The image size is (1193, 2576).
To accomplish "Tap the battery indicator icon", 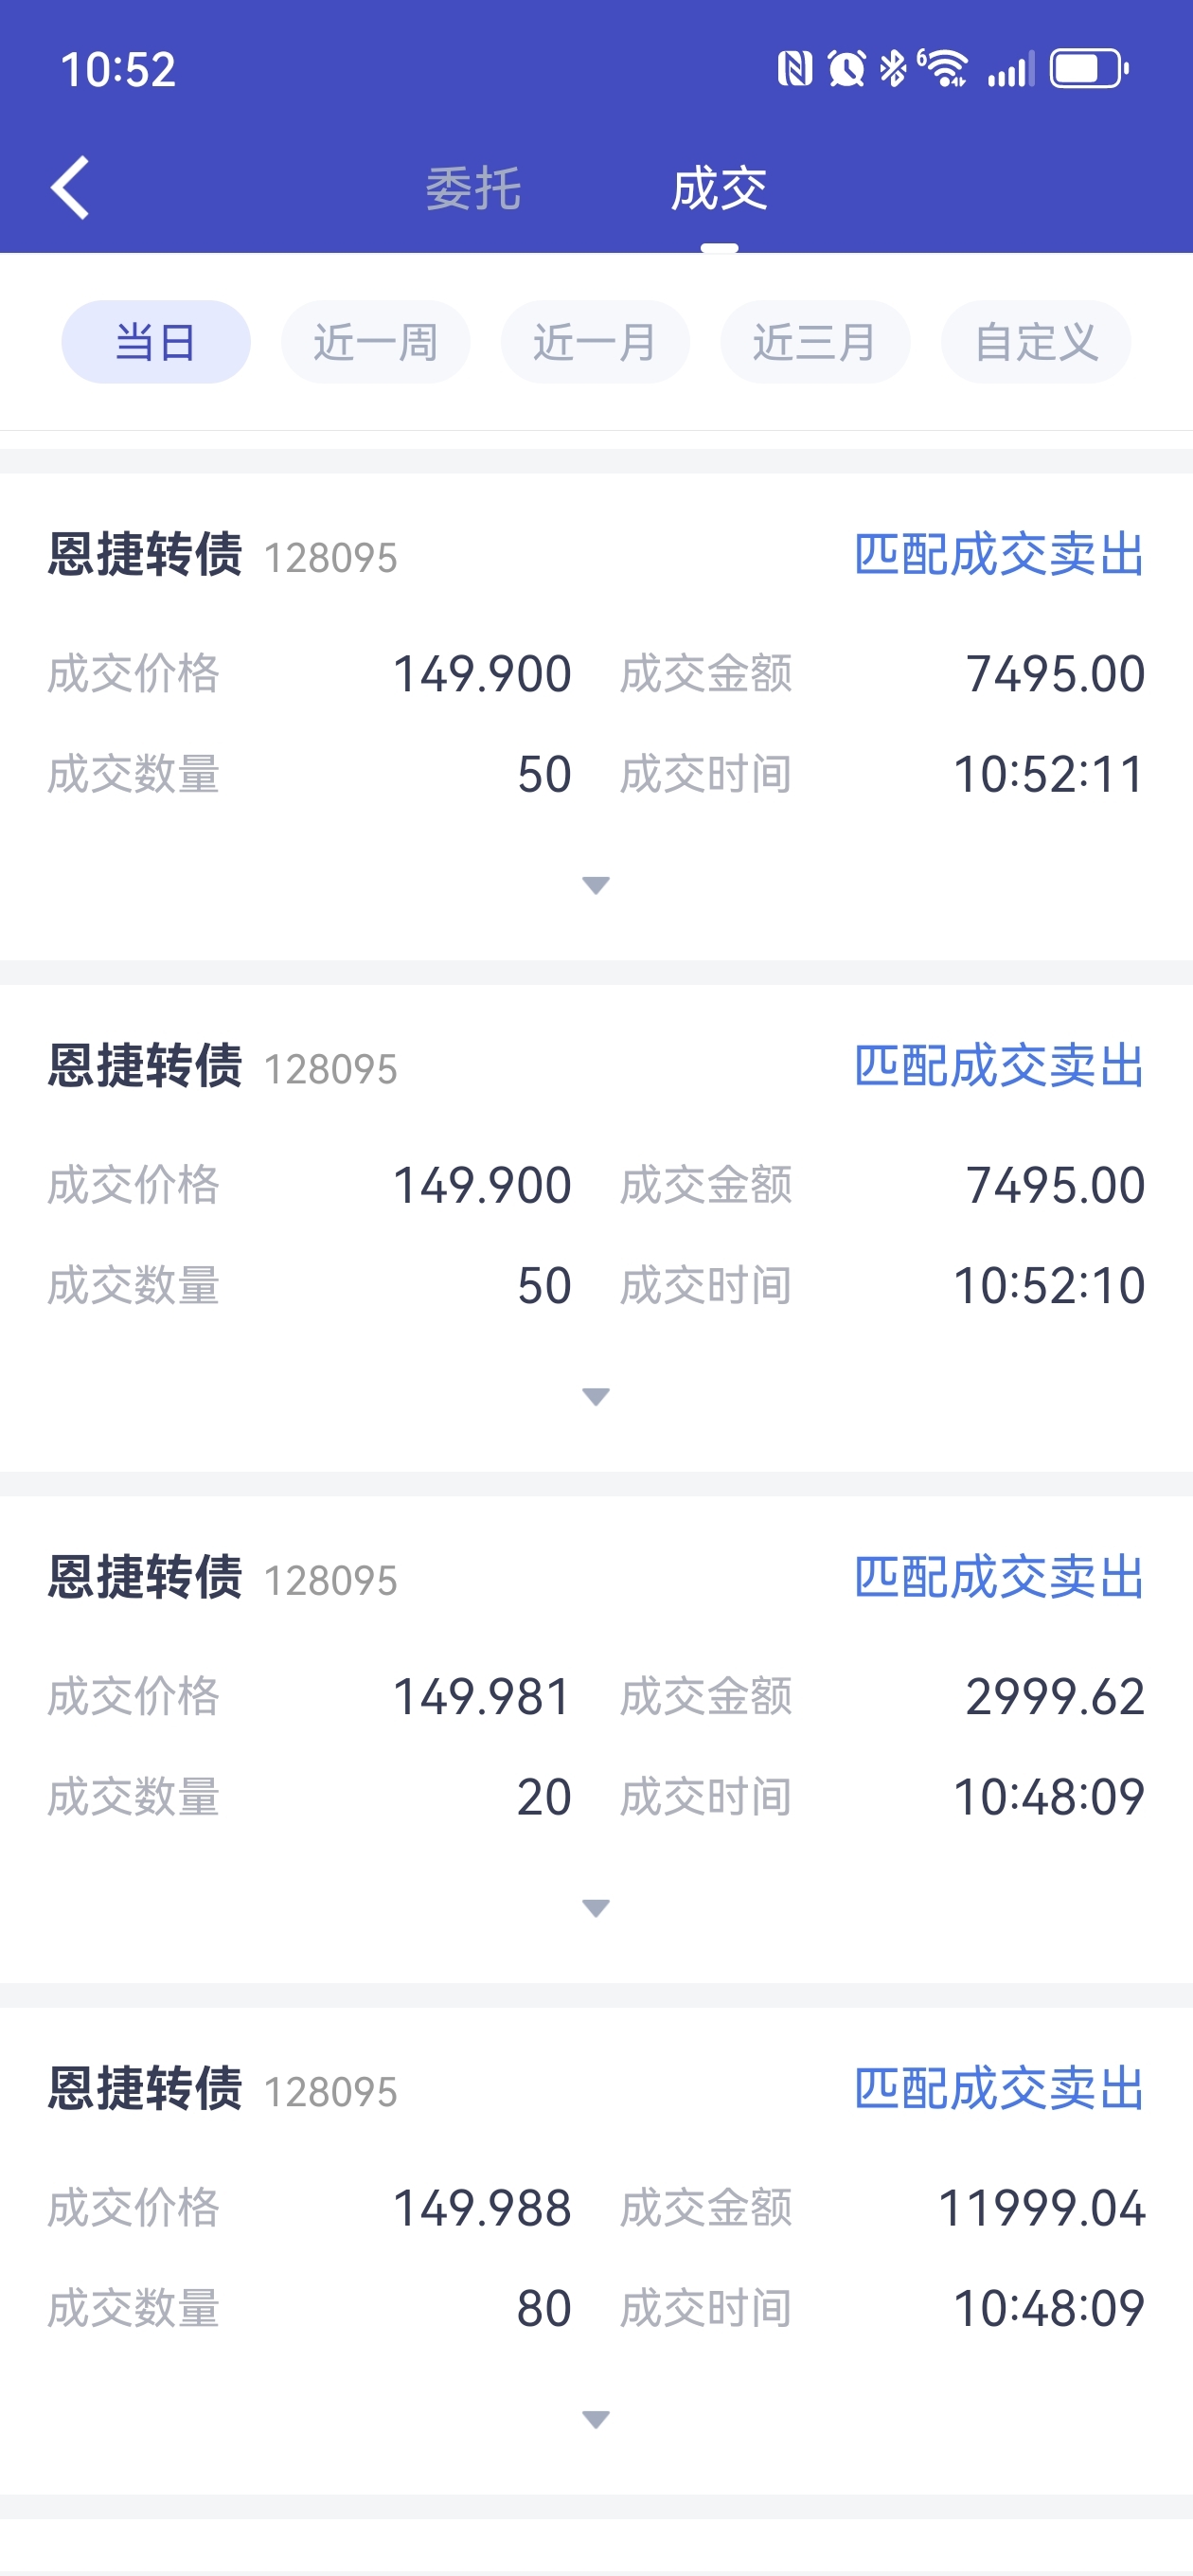I will click(1089, 69).
